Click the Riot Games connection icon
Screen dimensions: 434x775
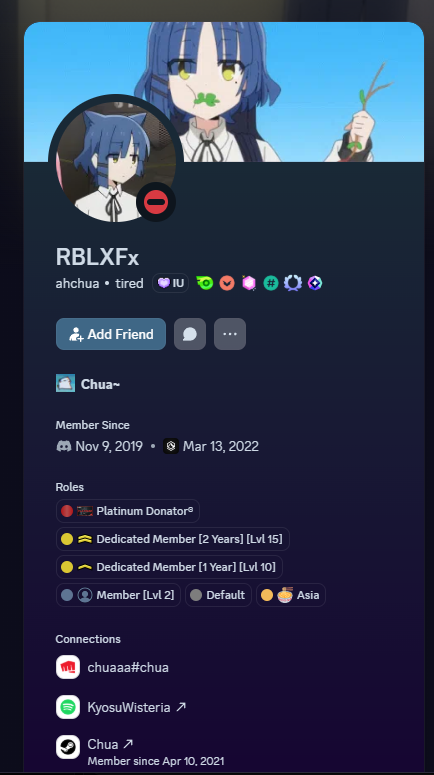point(68,667)
